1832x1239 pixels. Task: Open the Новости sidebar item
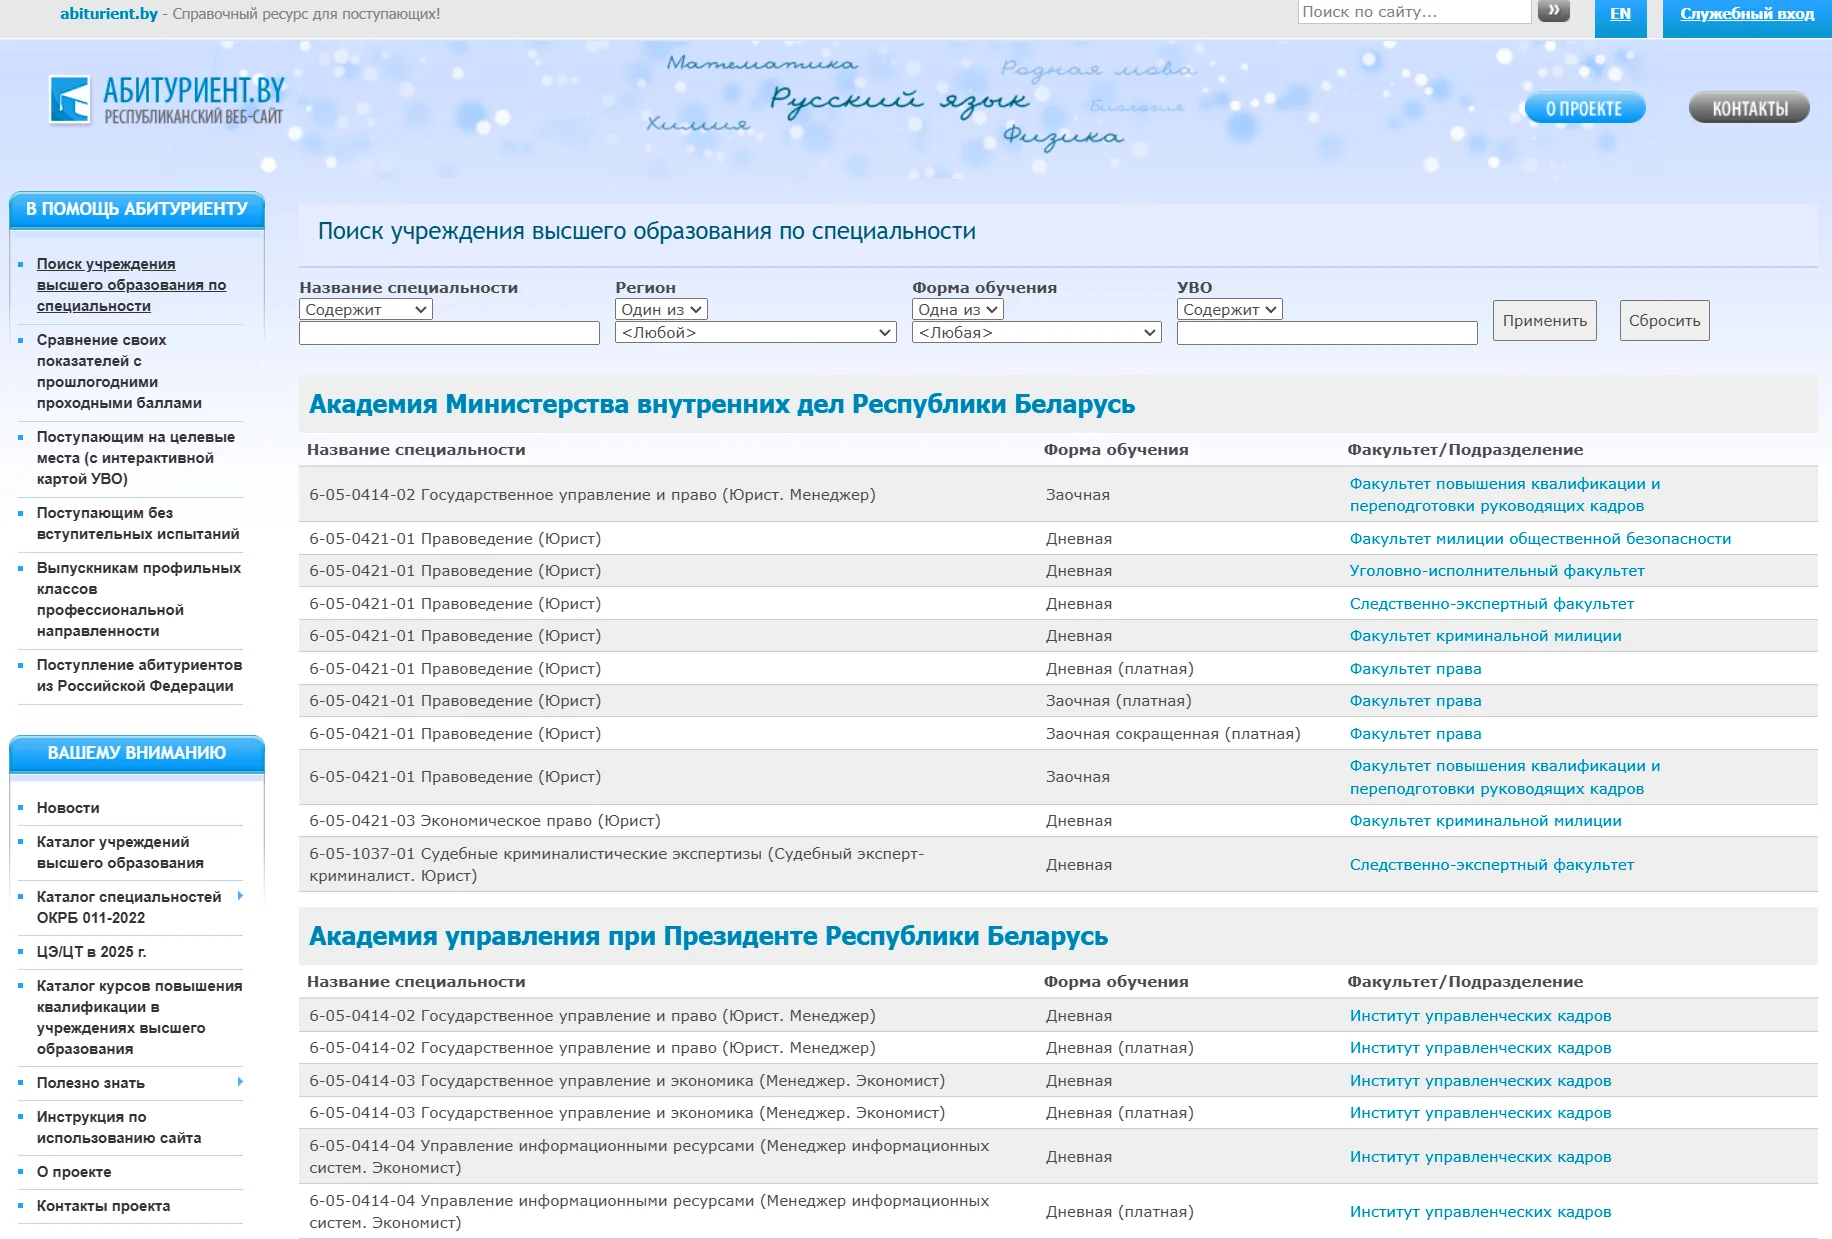68,808
